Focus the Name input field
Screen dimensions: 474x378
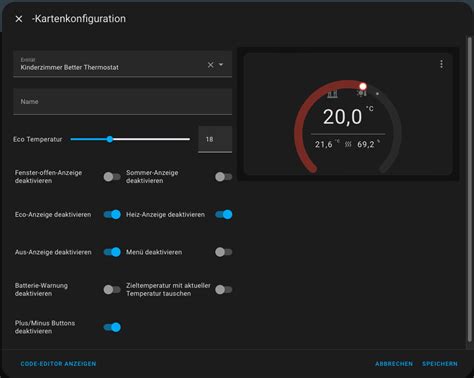[122, 102]
